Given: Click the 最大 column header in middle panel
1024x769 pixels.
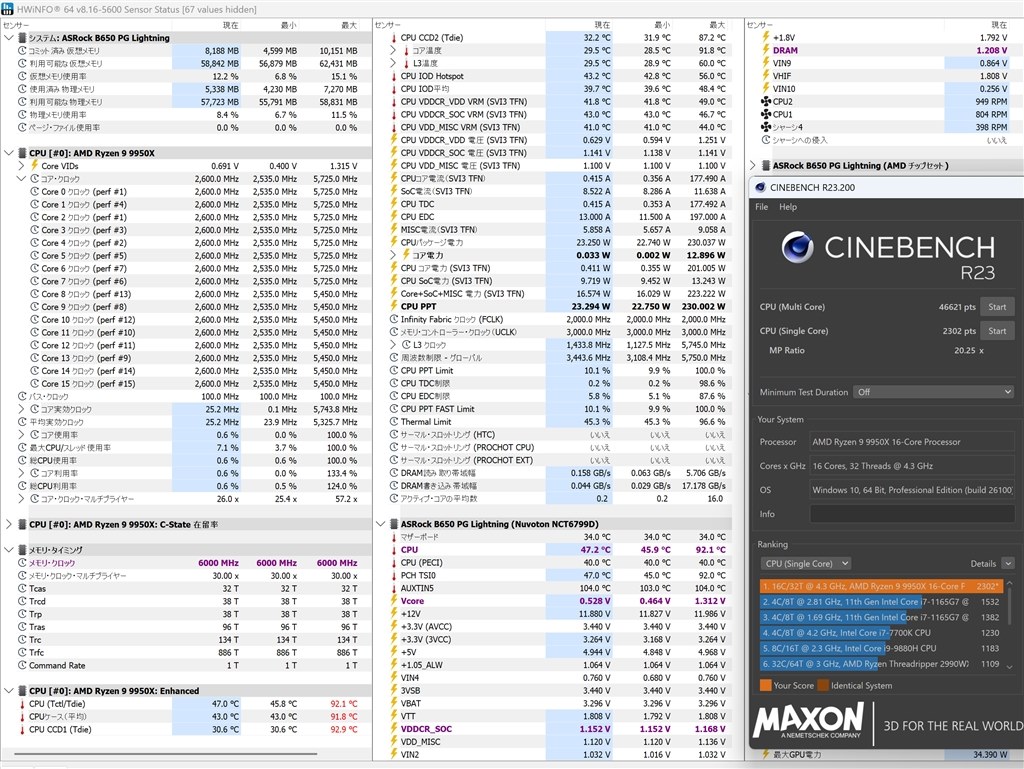Looking at the screenshot, I should pos(717,25).
